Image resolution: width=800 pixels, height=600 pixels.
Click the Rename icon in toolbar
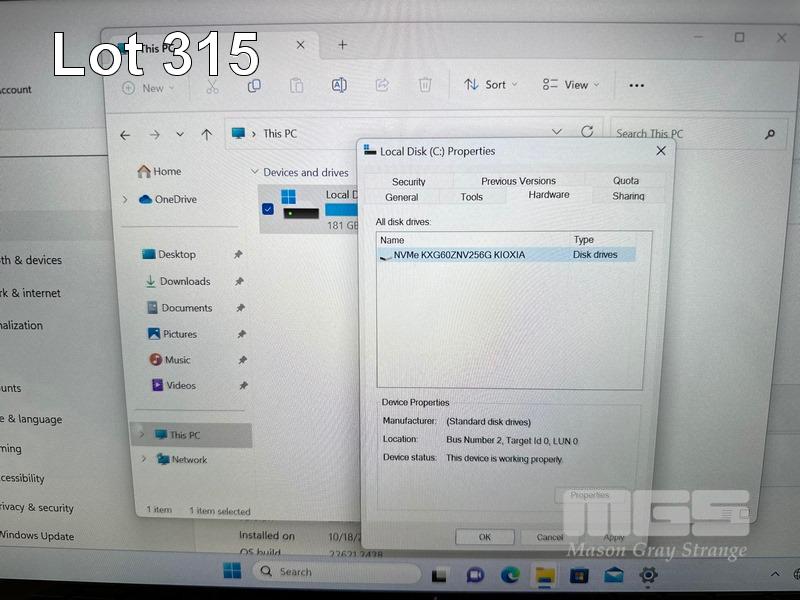339,86
